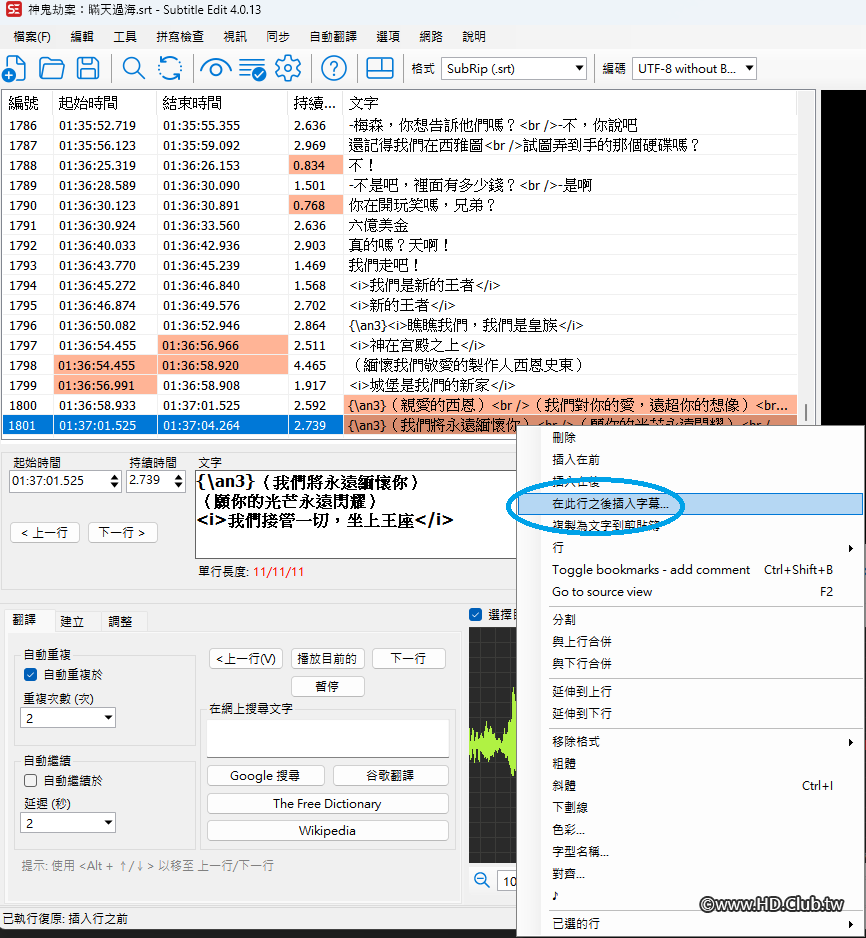
Task: Open the 編輯 menu
Action: [x=82, y=36]
